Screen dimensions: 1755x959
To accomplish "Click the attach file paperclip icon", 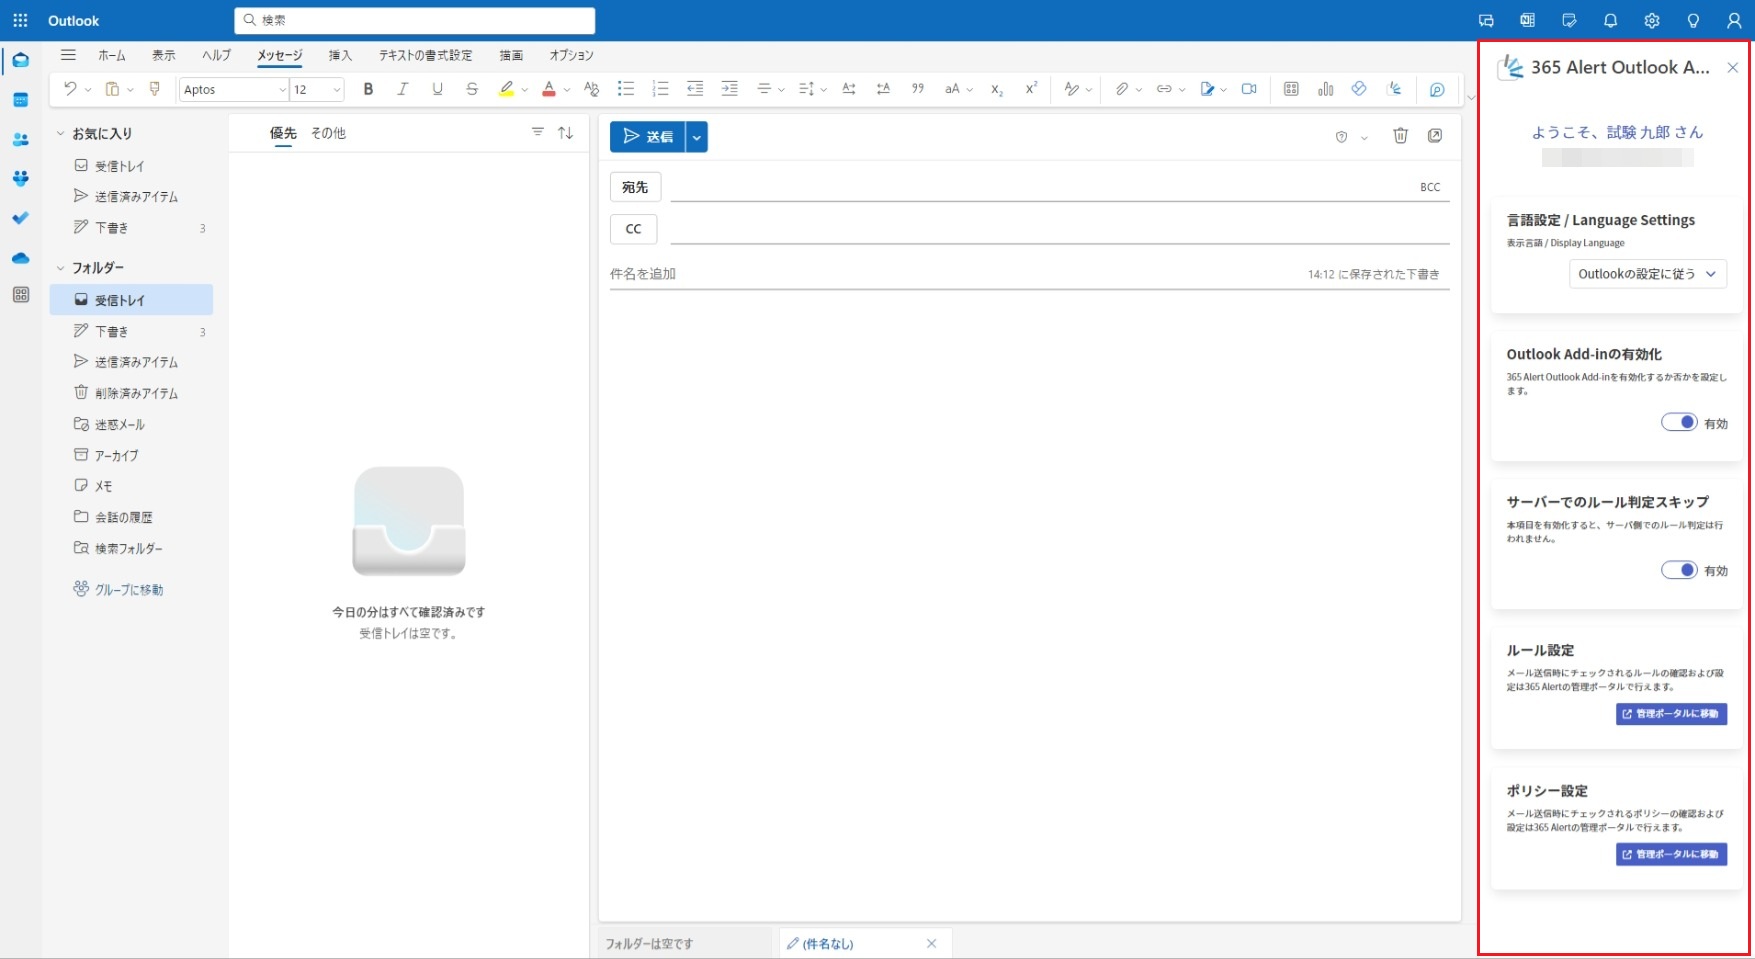I will click(1122, 89).
